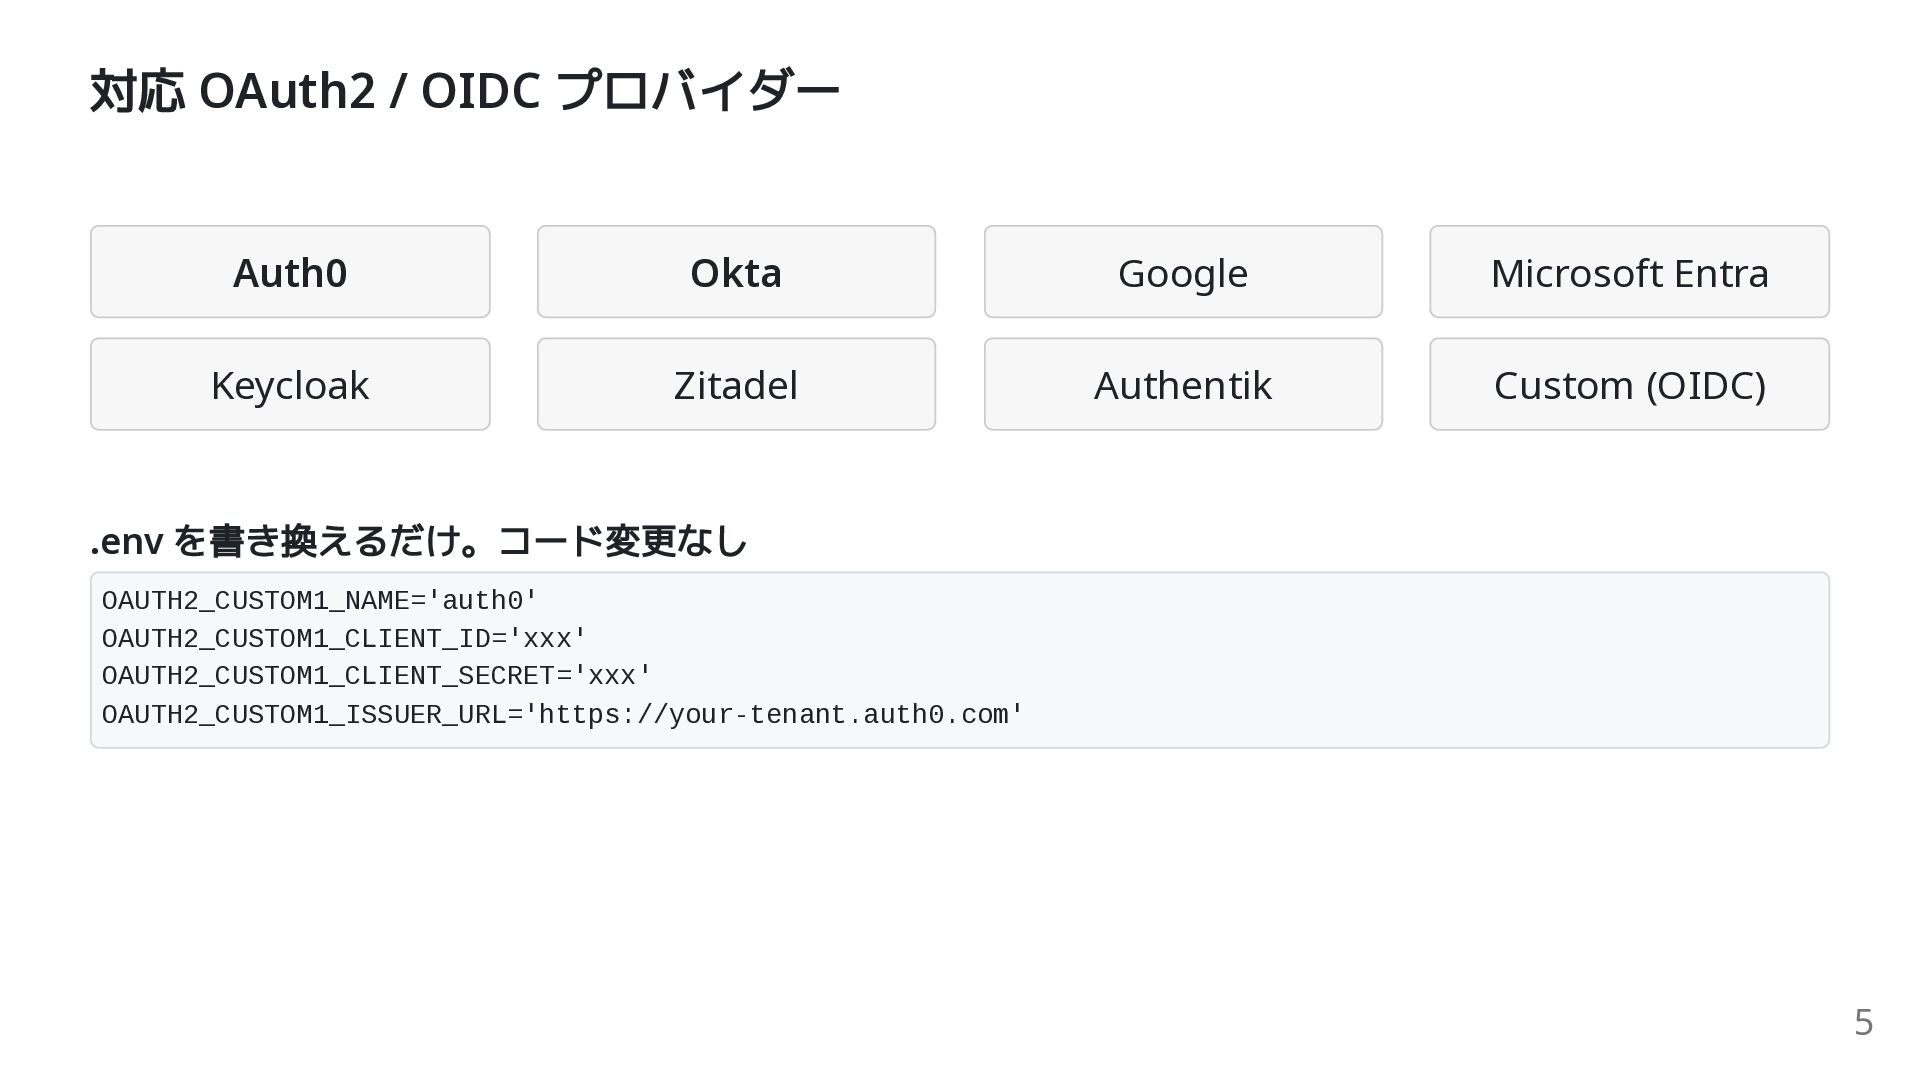Click the Google provider box
The height and width of the screenshot is (1080, 1920).
coord(1183,272)
